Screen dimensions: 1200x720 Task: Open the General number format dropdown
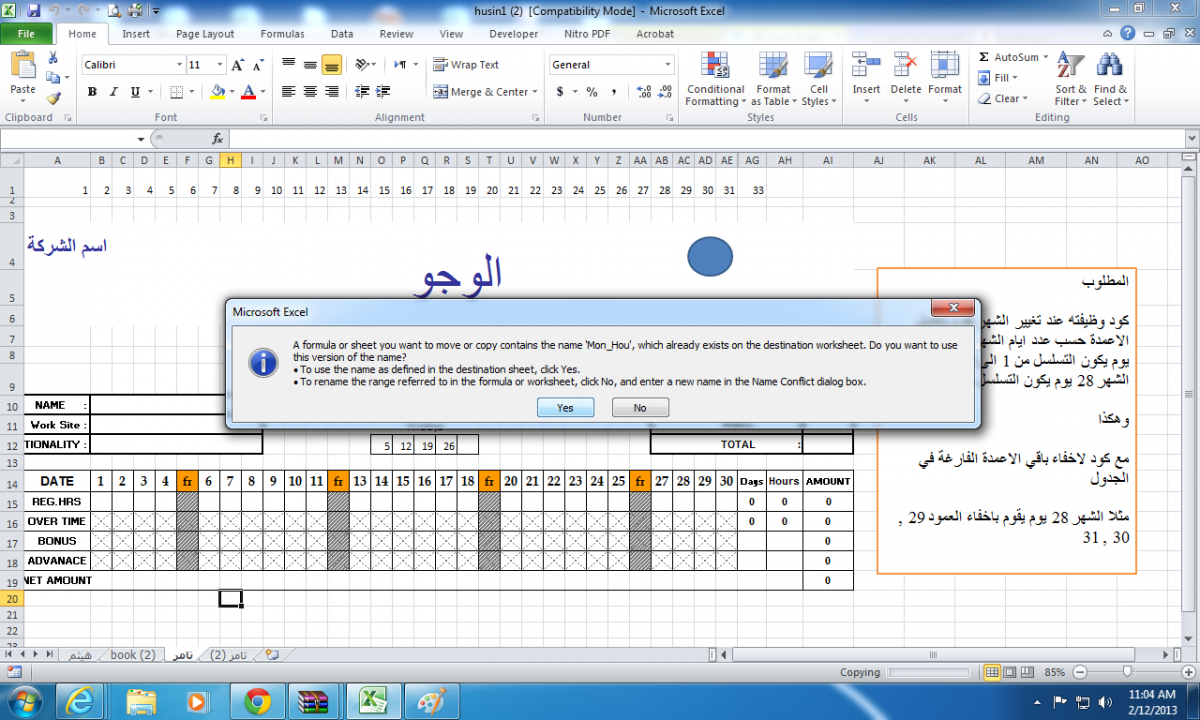pyautogui.click(x=668, y=65)
